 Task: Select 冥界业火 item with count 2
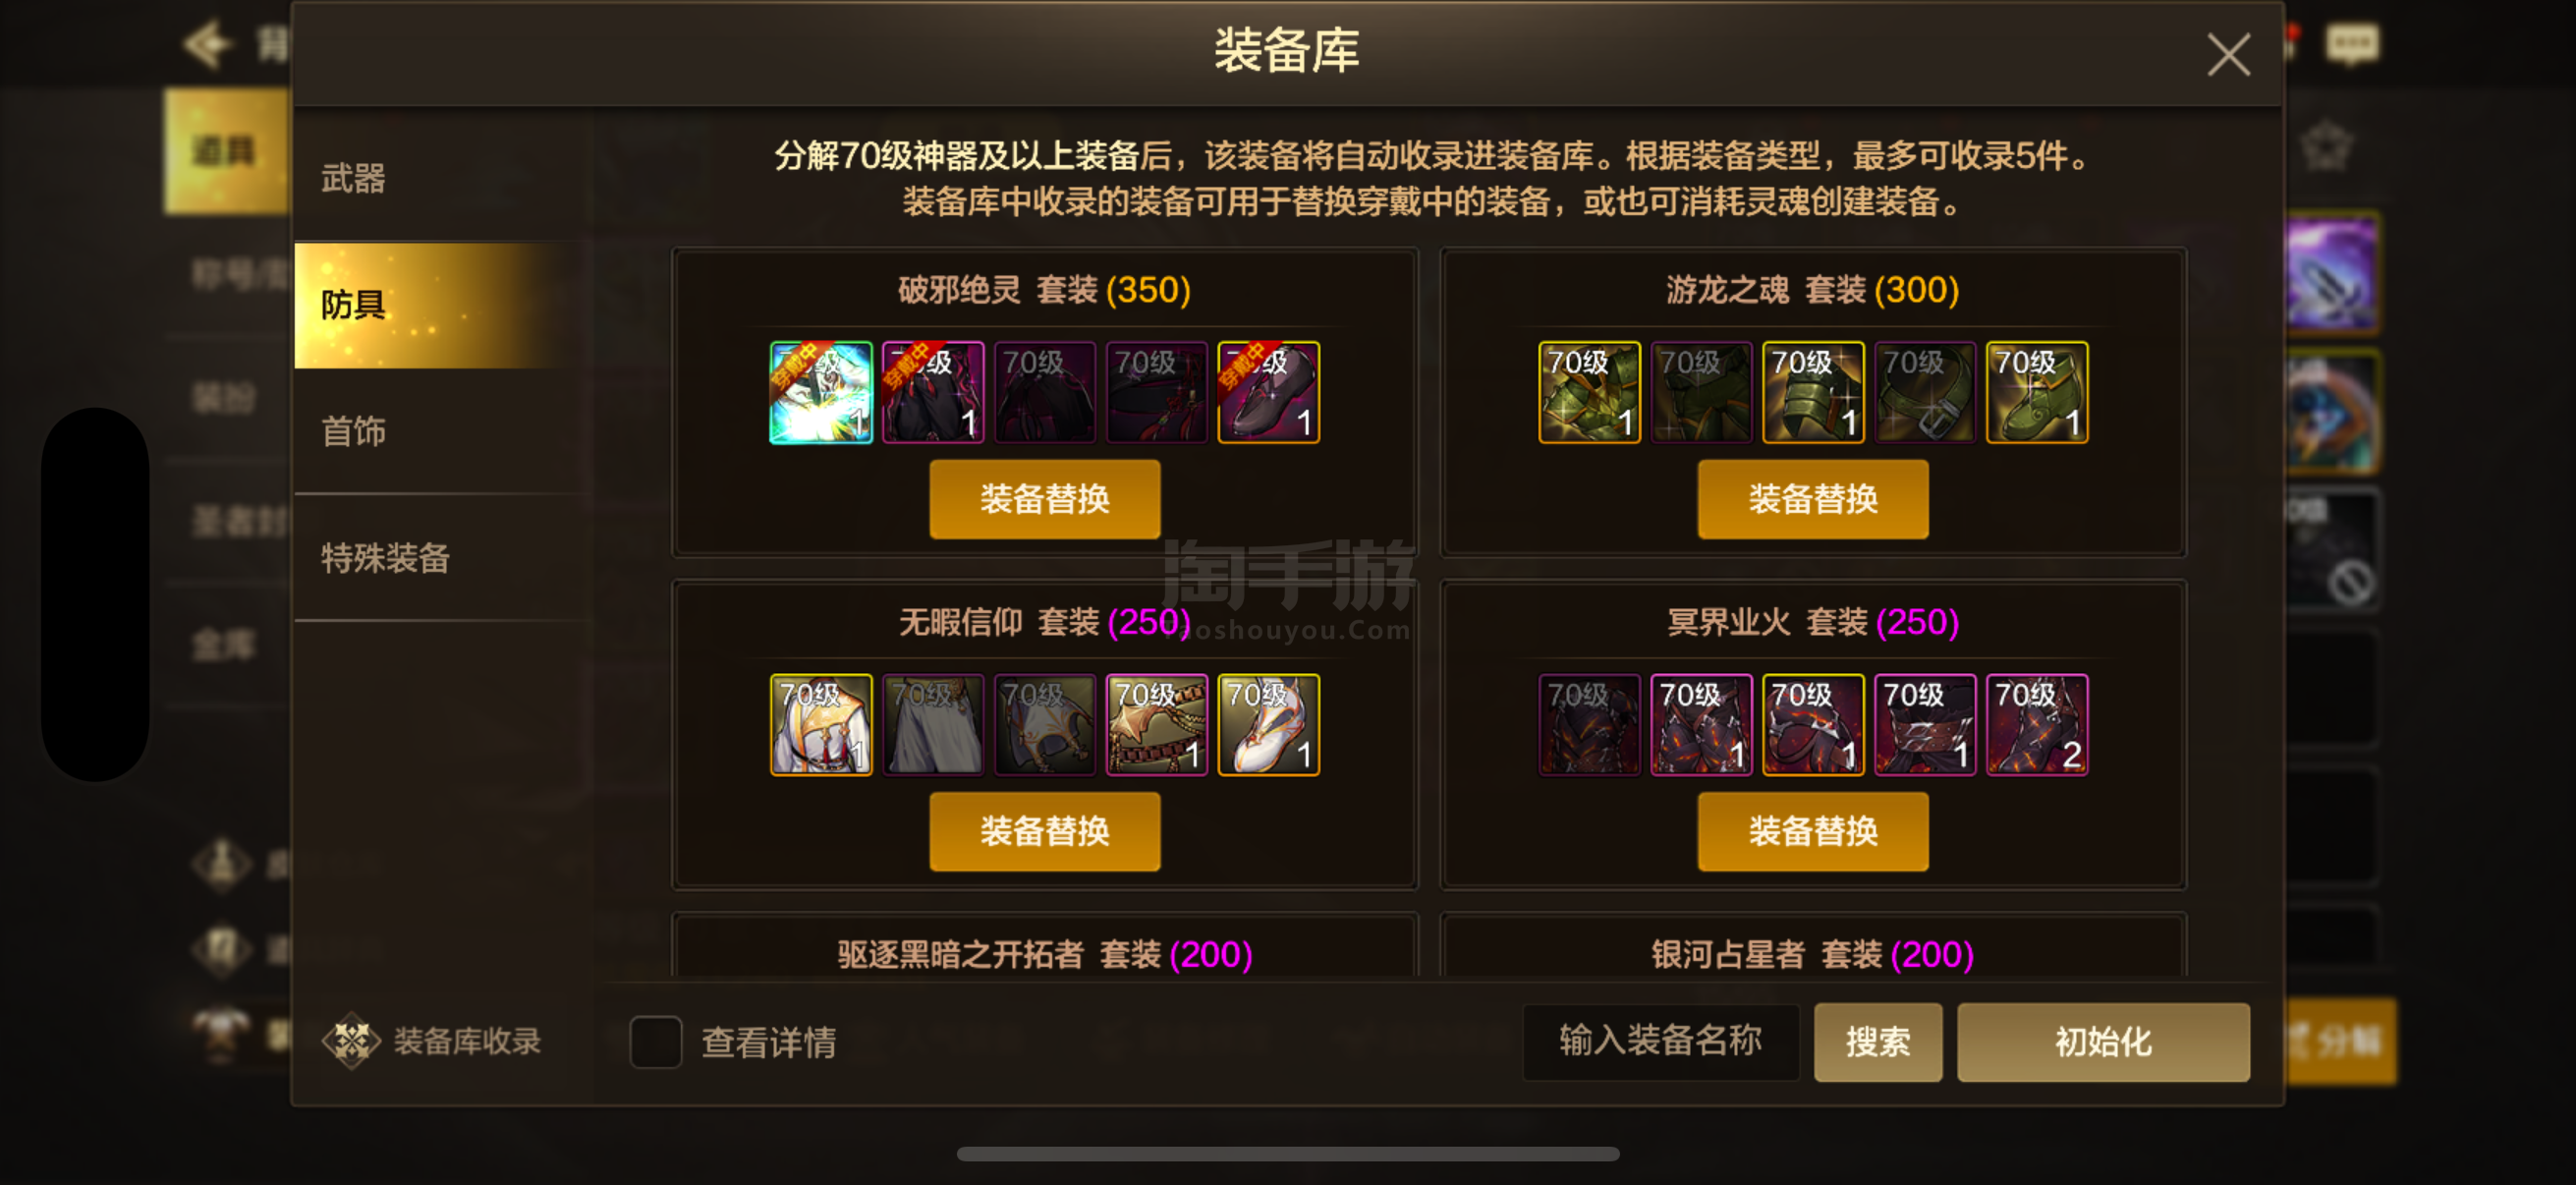point(2037,724)
